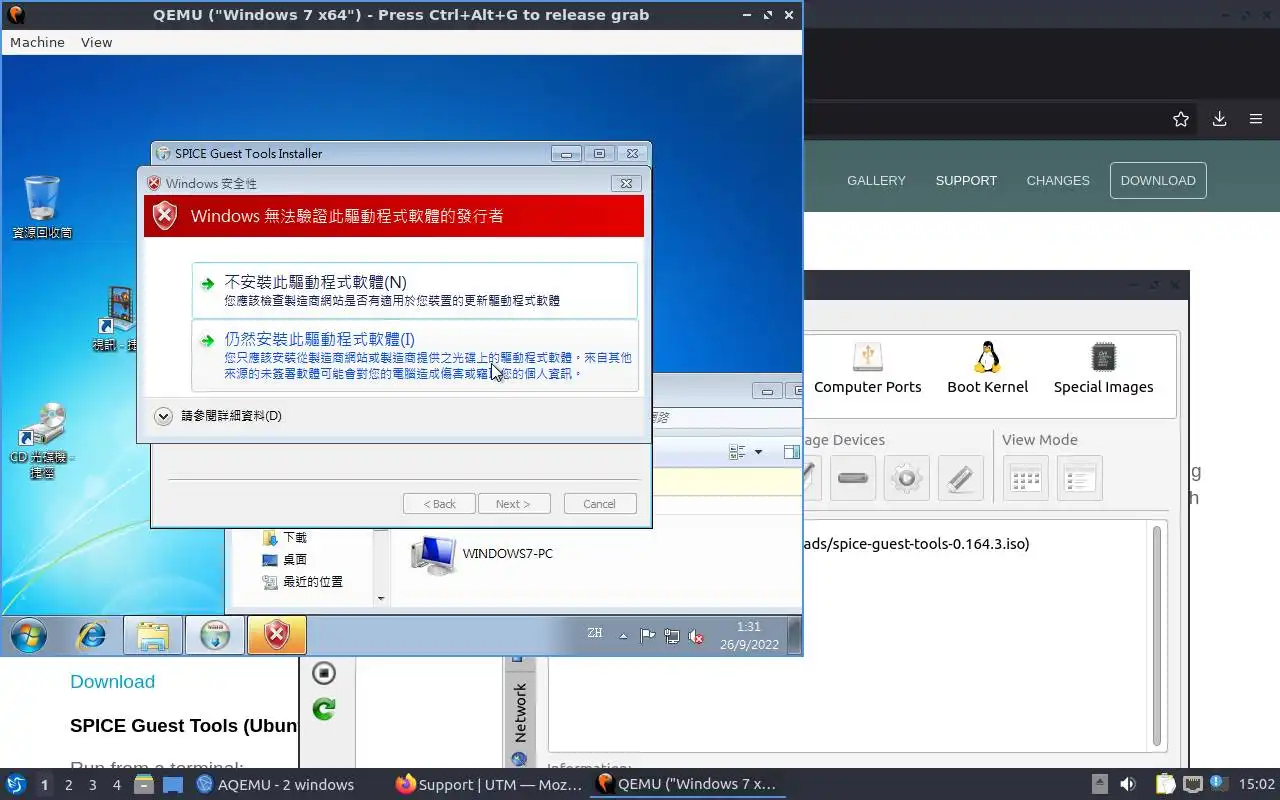Expand the see details section
The width and height of the screenshot is (1280, 800).
click(x=219, y=416)
